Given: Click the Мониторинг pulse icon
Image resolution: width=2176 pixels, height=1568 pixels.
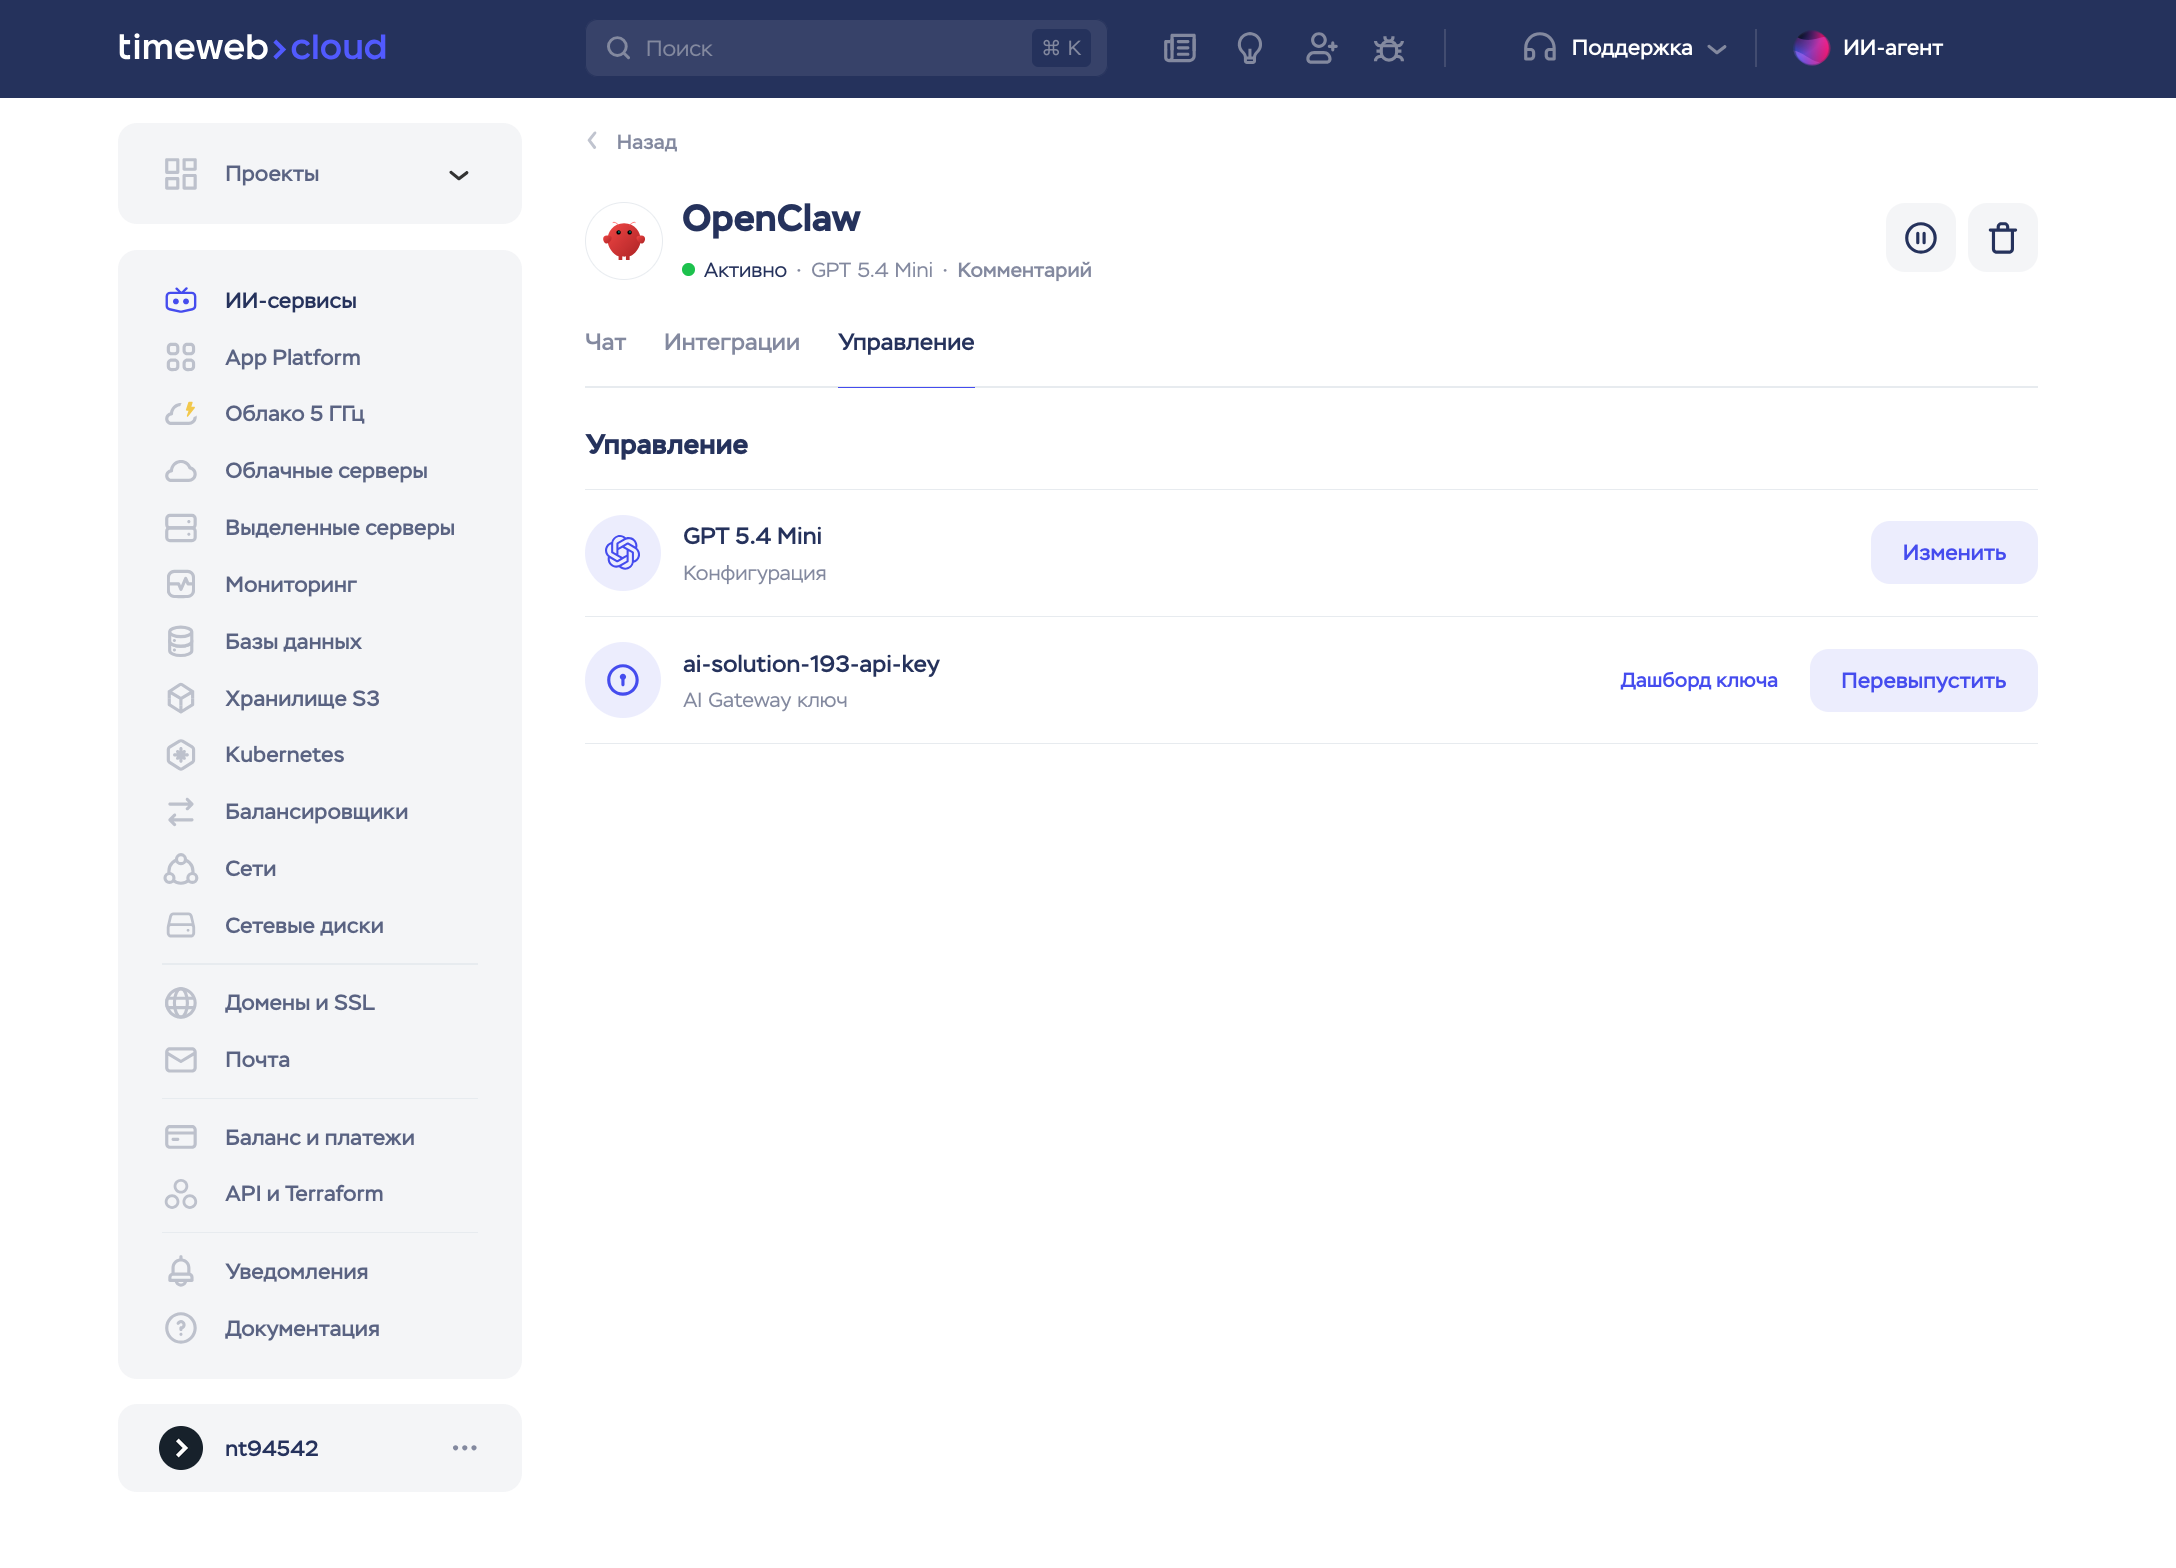Looking at the screenshot, I should click(x=181, y=584).
